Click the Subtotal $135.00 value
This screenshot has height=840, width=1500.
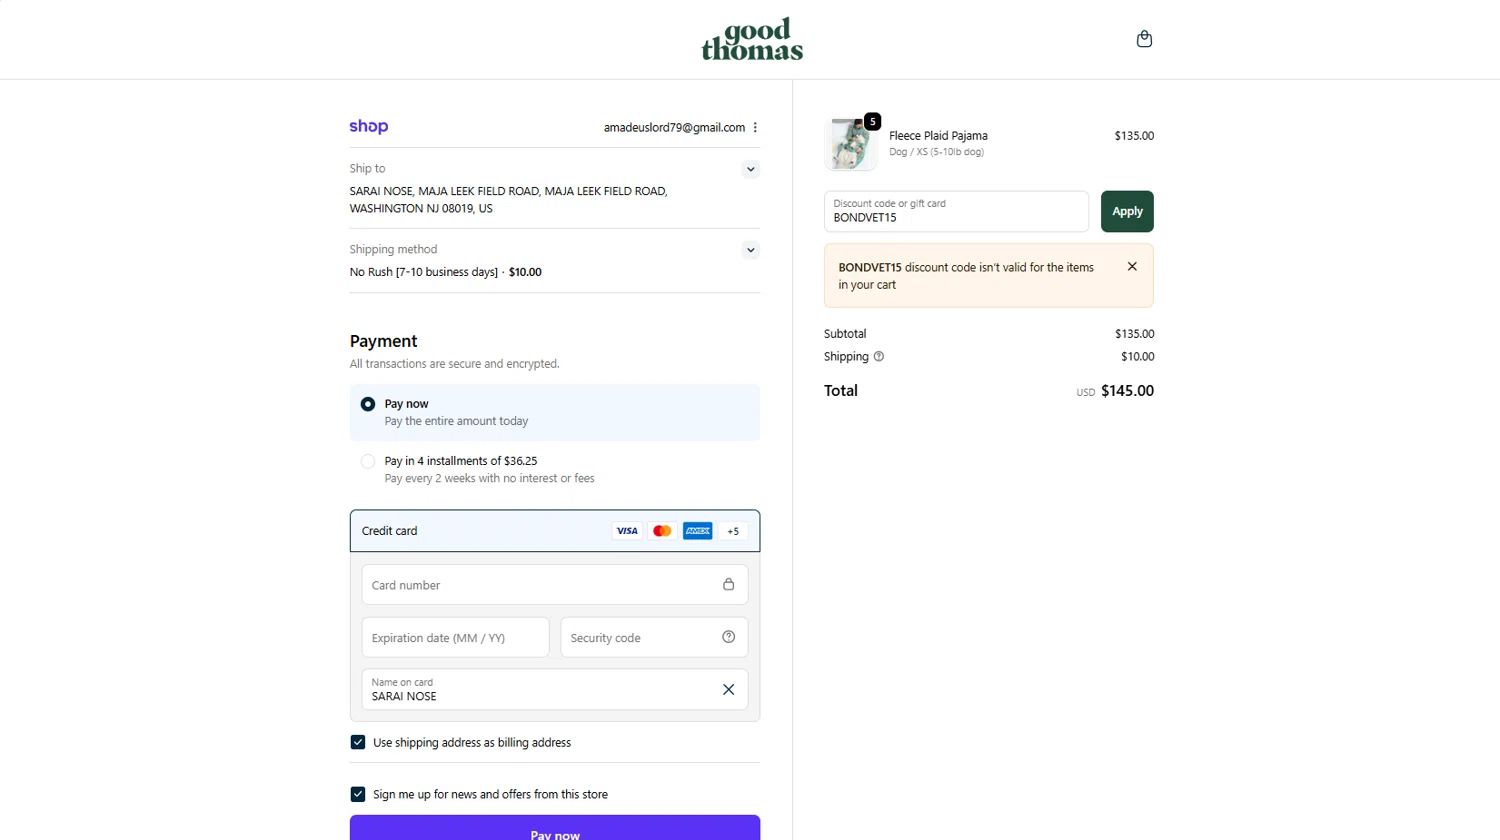(x=1134, y=334)
